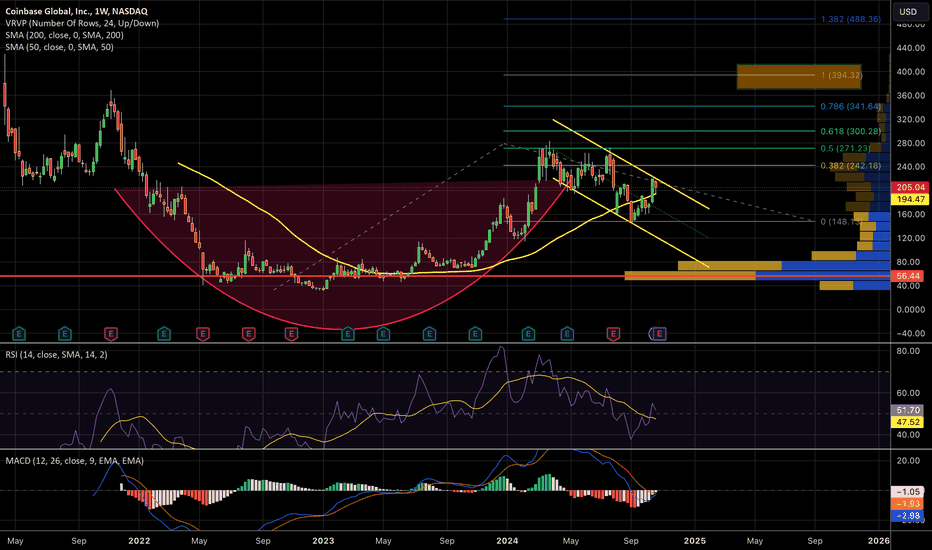Open the USD currency selector
Image resolution: width=932 pixels, height=550 pixels.
pos(908,11)
